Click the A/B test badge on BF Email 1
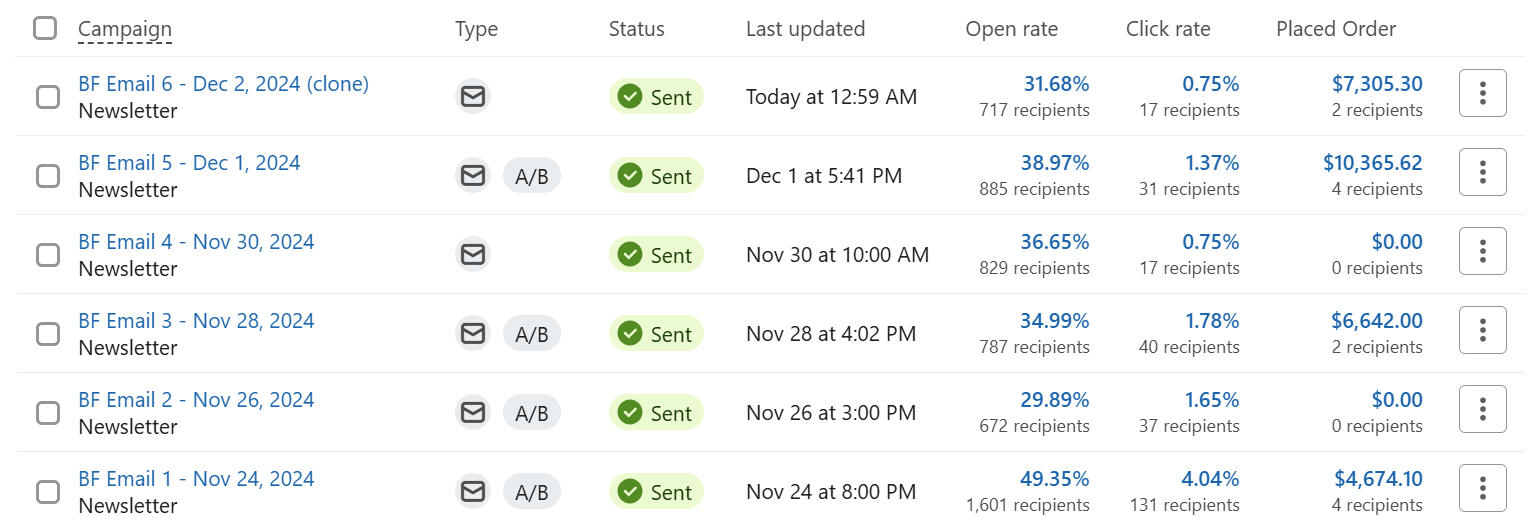The height and width of the screenshot is (531, 1532). (x=532, y=492)
